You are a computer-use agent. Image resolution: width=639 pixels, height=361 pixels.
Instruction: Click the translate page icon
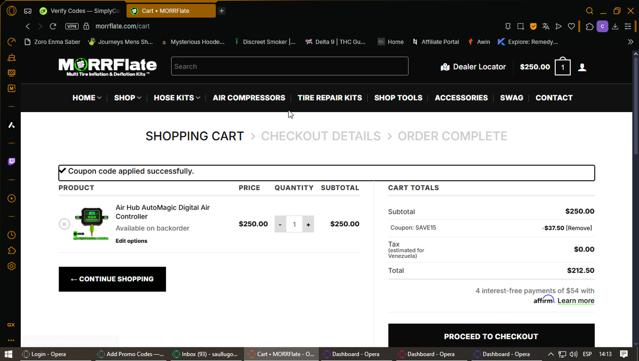(x=546, y=26)
